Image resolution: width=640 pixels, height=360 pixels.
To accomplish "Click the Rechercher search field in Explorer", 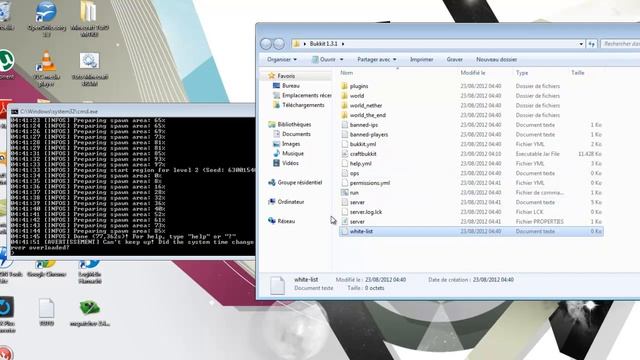I will pyautogui.click(x=620, y=44).
